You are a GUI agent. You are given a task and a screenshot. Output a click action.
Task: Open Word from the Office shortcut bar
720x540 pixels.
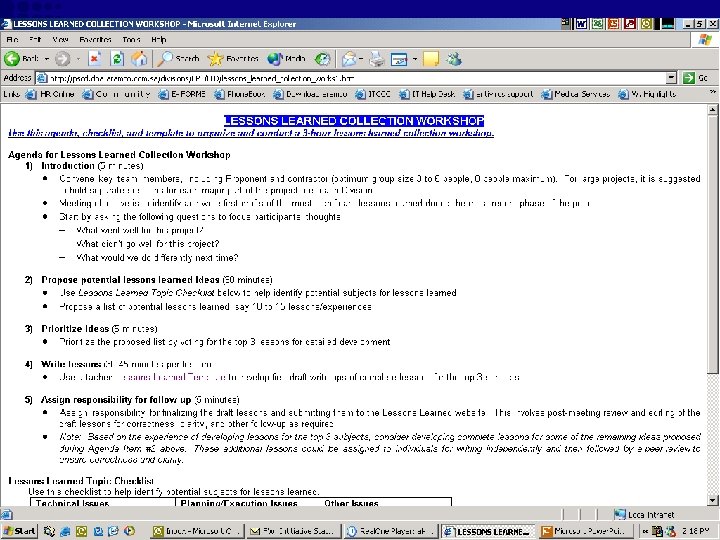click(x=581, y=23)
